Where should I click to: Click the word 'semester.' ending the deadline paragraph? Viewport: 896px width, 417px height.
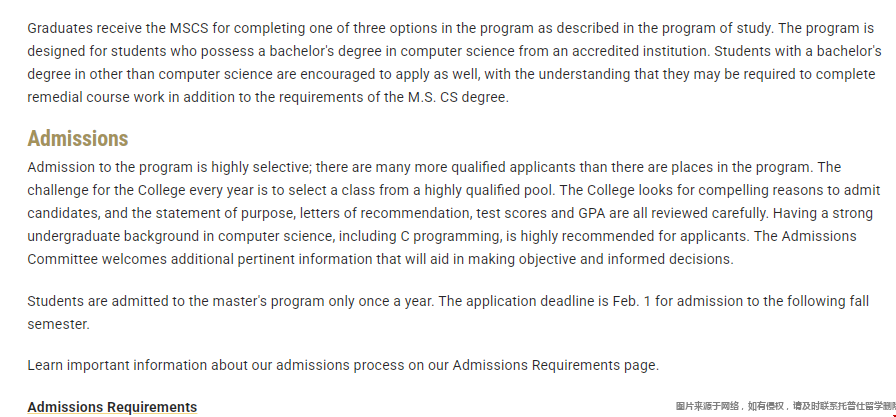click(58, 324)
